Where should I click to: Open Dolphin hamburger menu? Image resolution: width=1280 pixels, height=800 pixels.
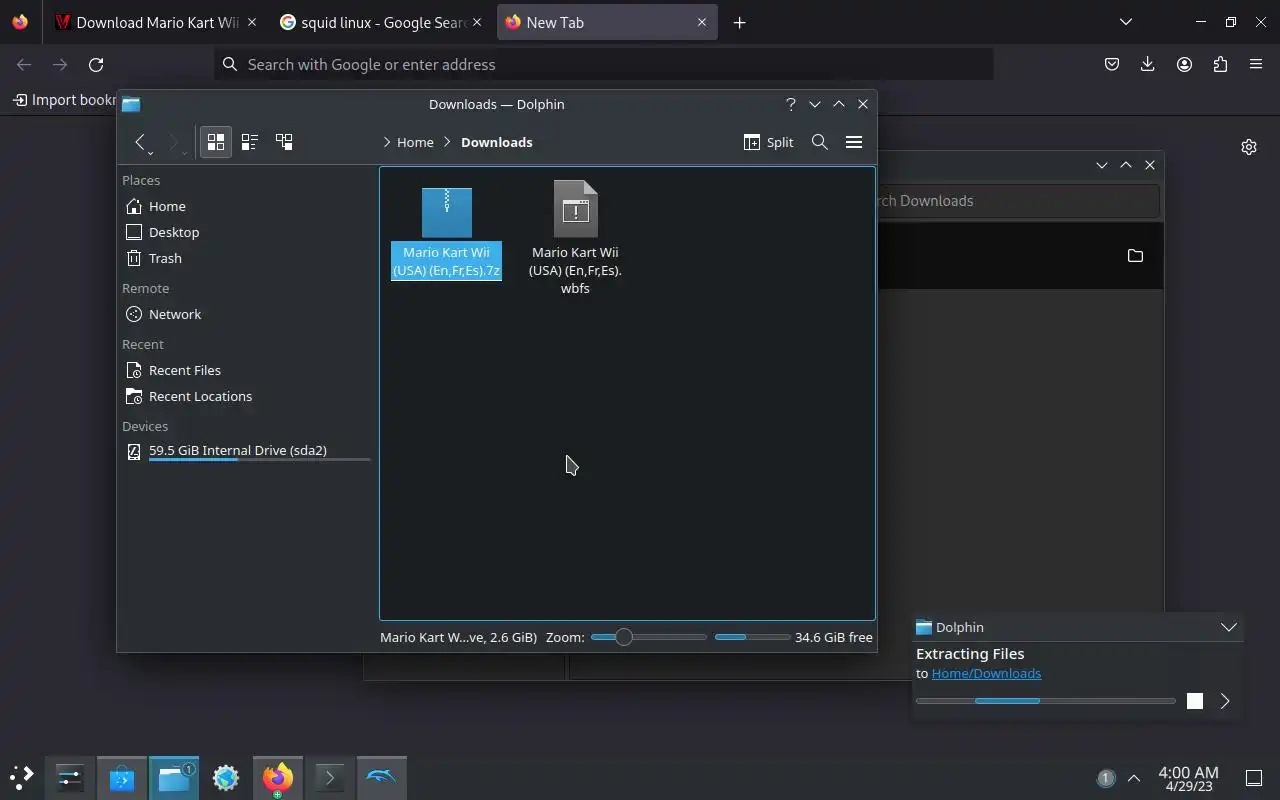coord(854,142)
